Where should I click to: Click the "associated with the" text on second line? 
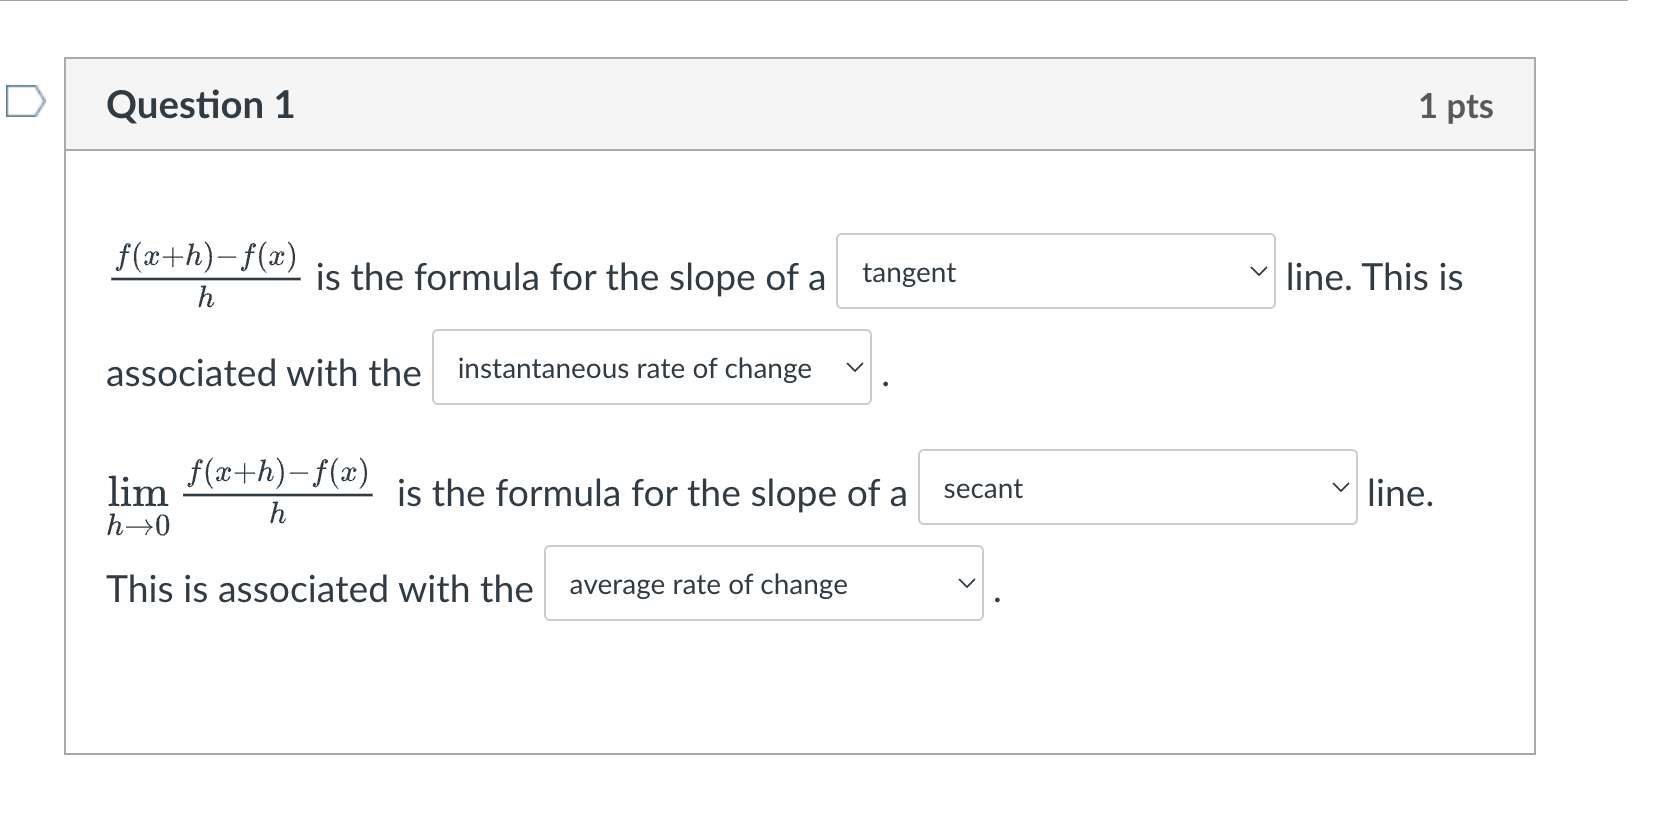[x=264, y=373]
